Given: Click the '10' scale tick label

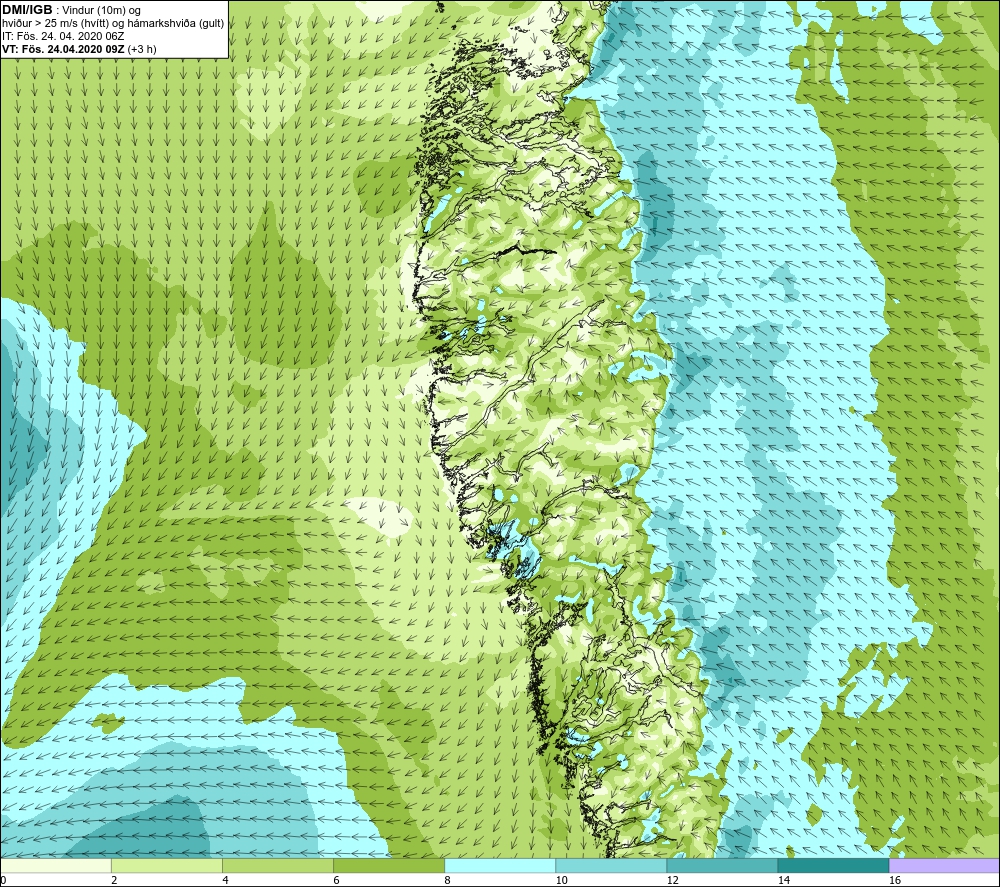Looking at the screenshot, I should click(561, 880).
